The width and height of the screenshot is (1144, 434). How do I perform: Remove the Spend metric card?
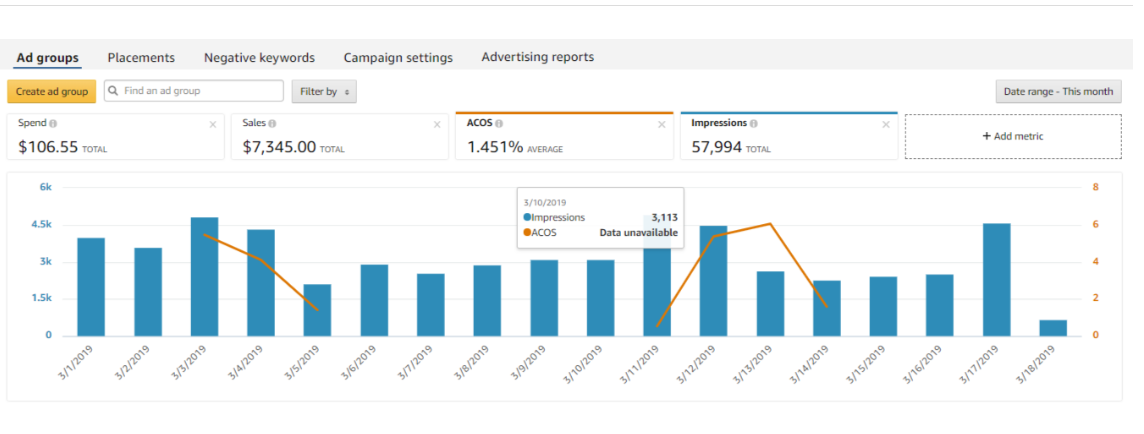(212, 125)
